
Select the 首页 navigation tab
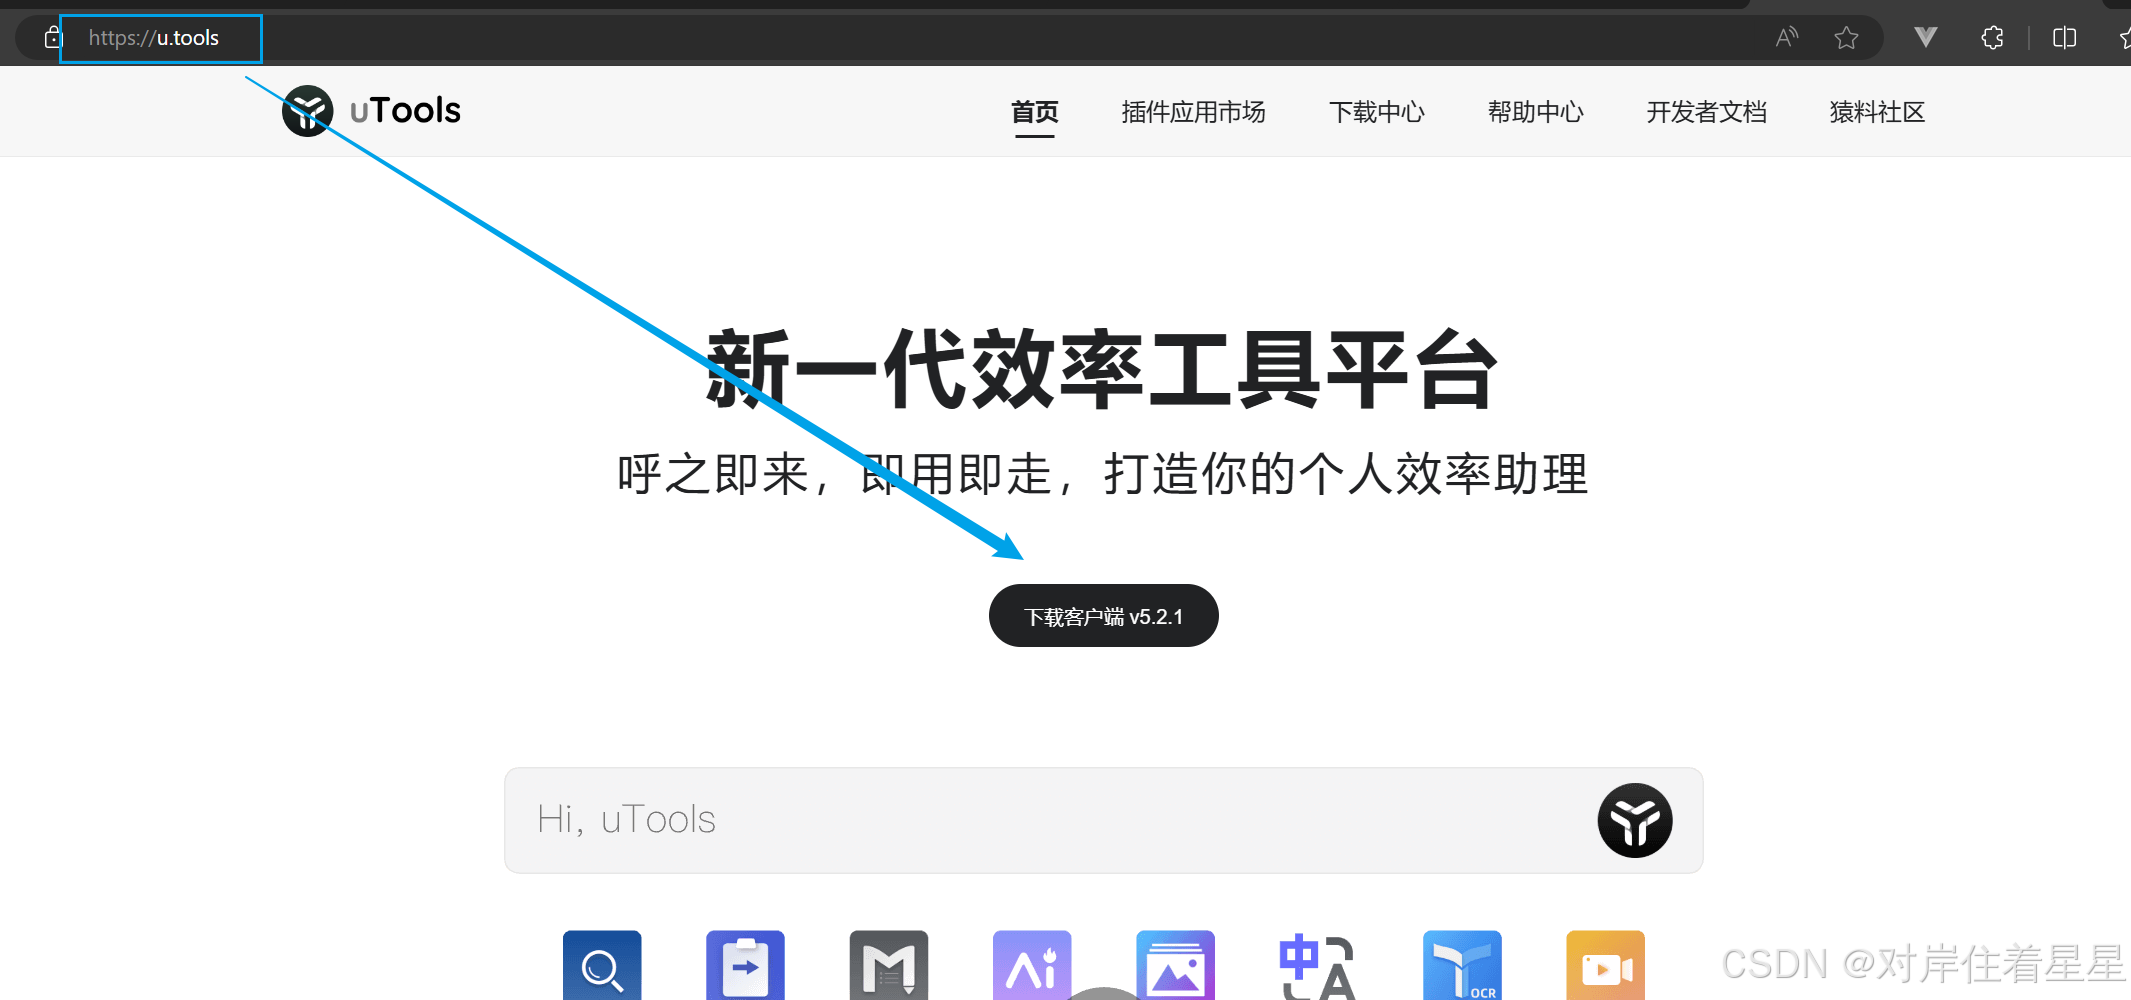[1035, 112]
